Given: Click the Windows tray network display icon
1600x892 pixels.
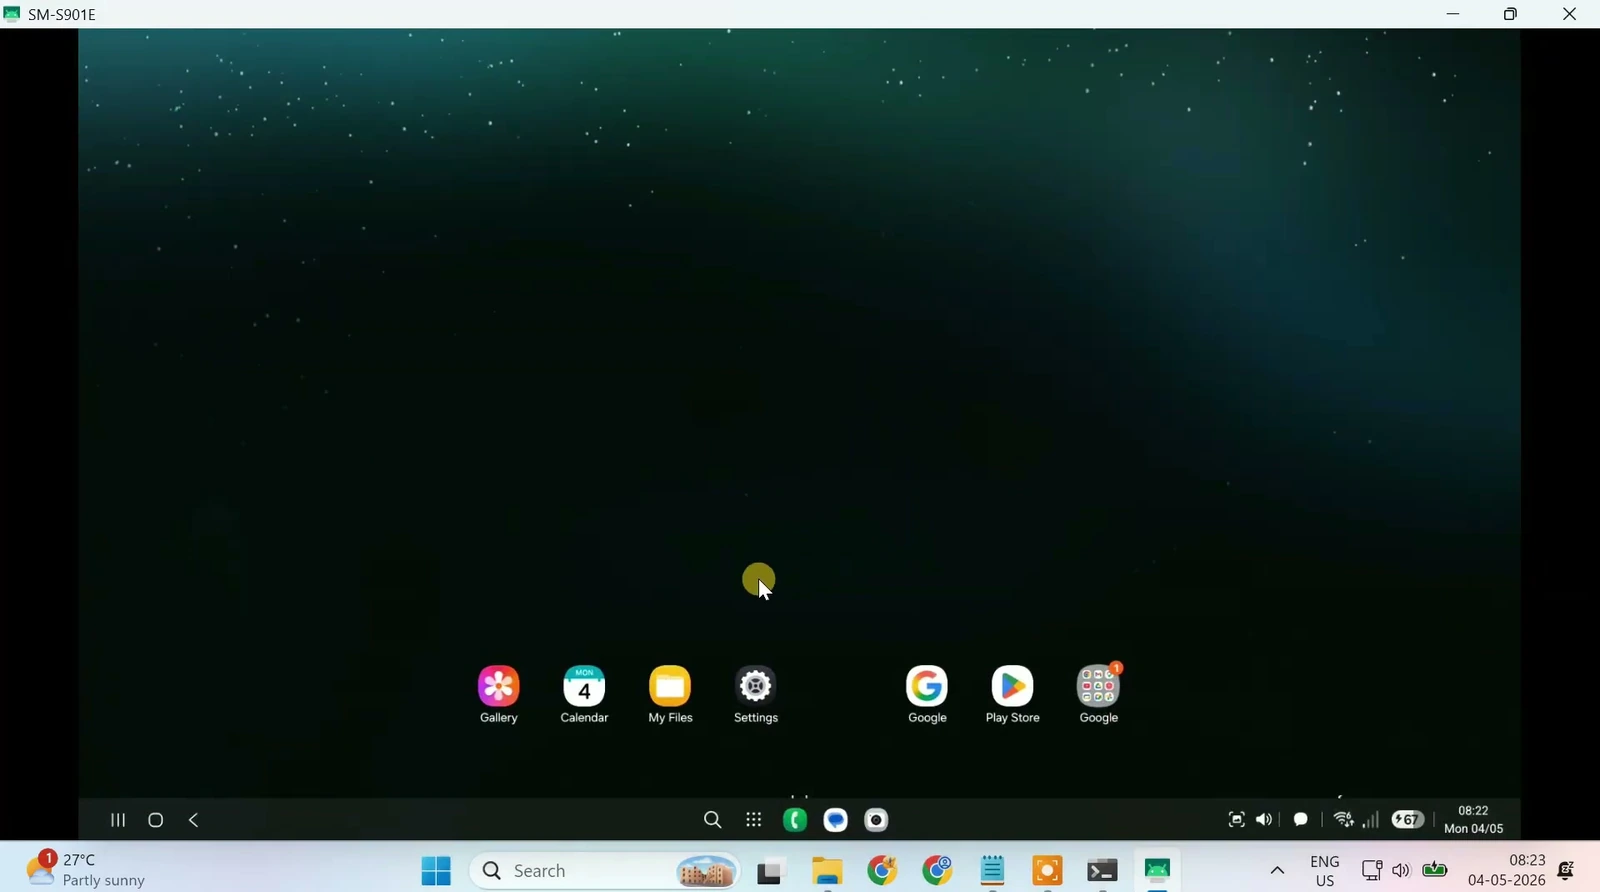Looking at the screenshot, I should pyautogui.click(x=1372, y=871).
